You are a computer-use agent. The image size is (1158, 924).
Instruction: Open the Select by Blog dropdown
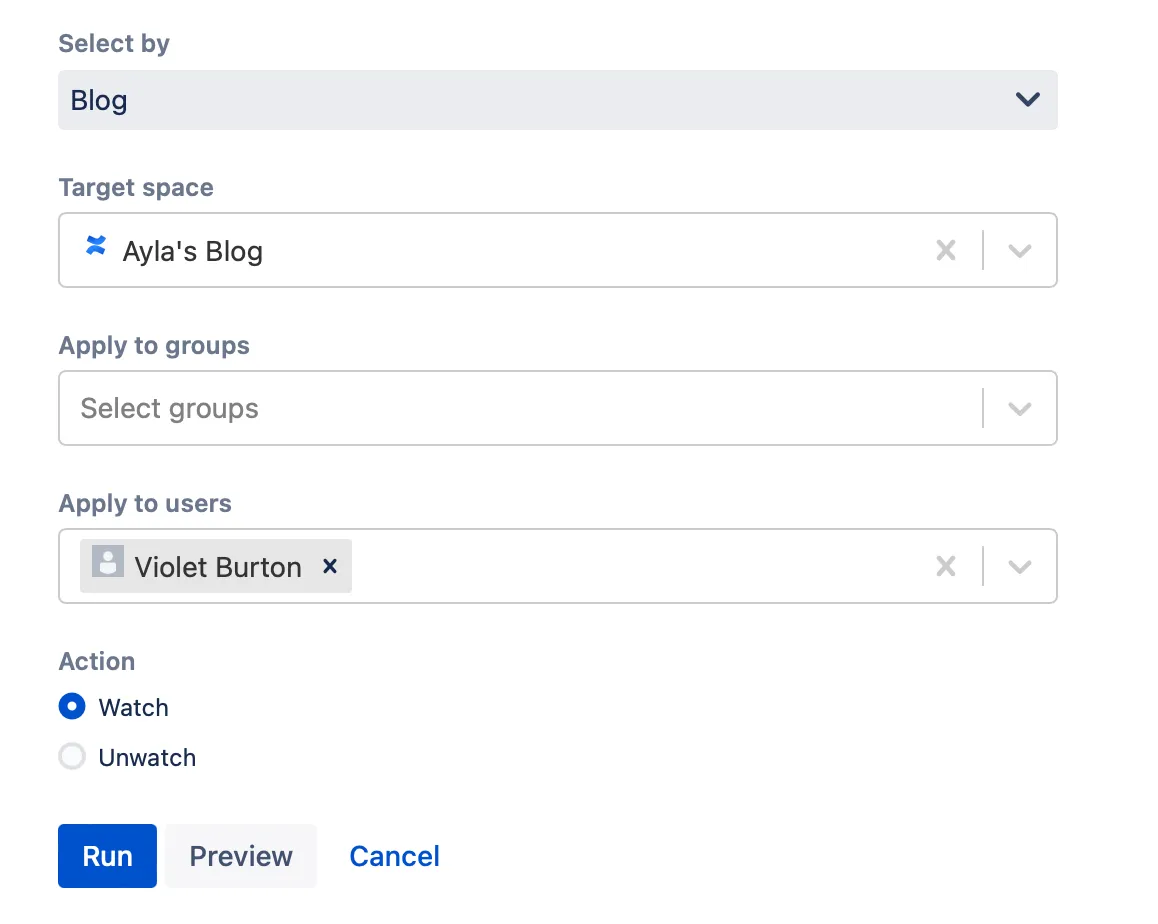558,100
